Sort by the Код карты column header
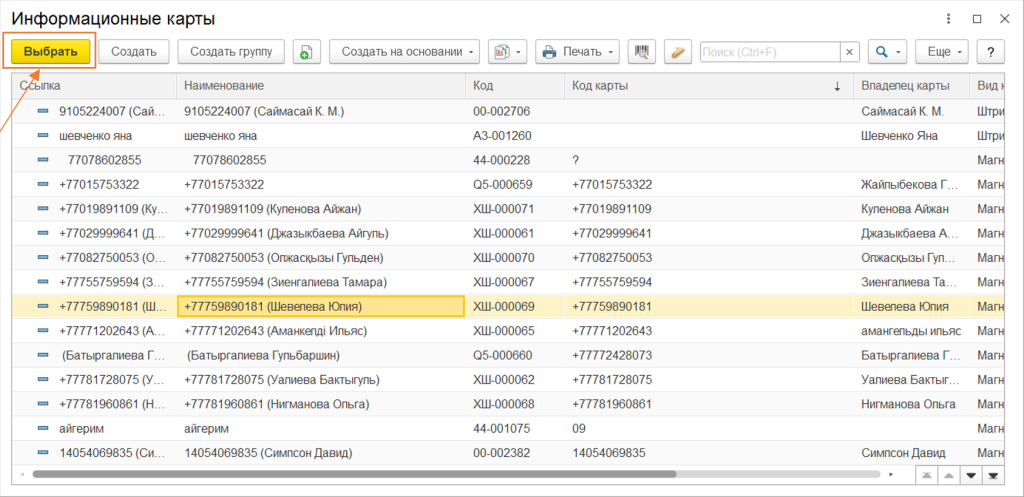The width and height of the screenshot is (1024, 497). 709,86
